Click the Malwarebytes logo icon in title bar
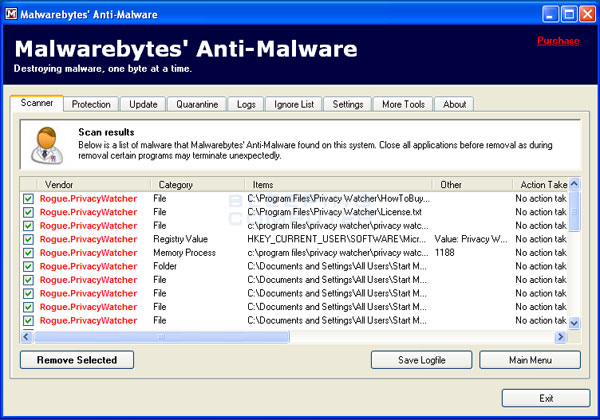 click(11, 14)
